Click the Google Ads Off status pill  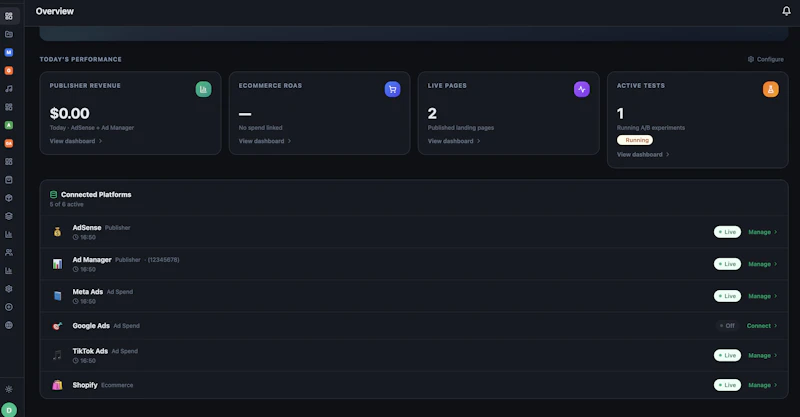pyautogui.click(x=727, y=326)
